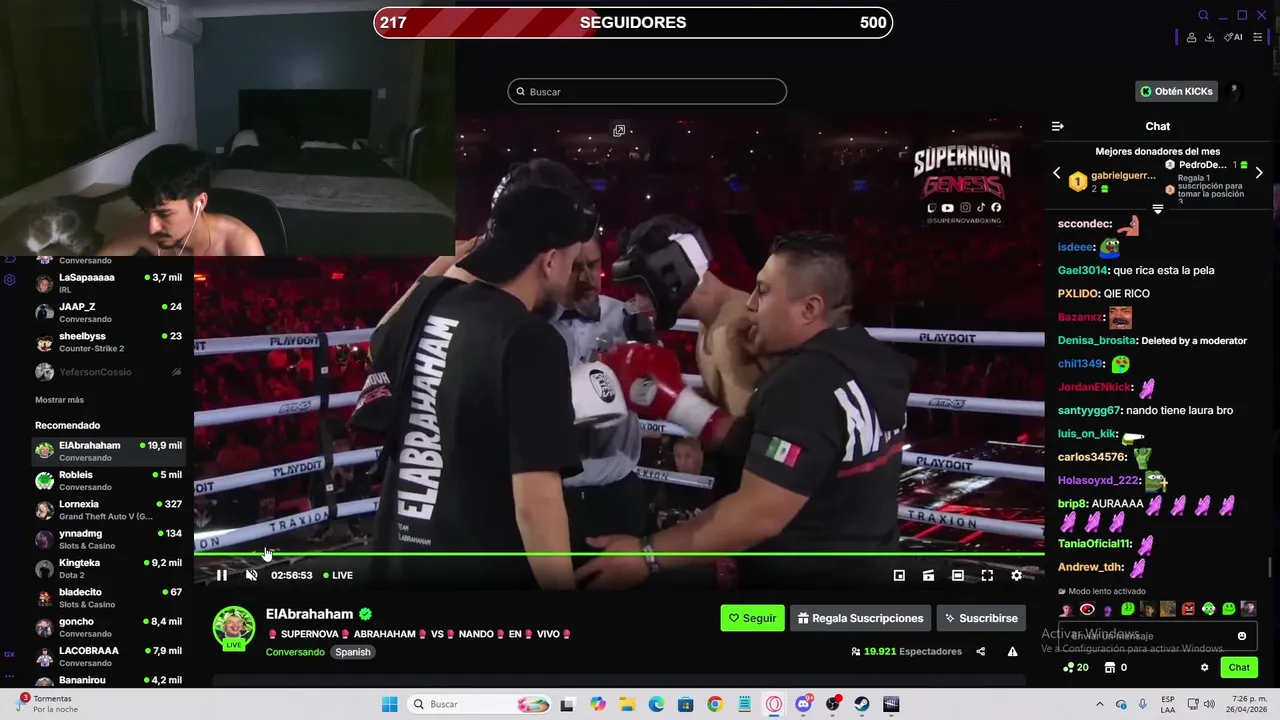Open ynnadmg recommended channel
The width and height of the screenshot is (1280, 720).
(x=108, y=539)
